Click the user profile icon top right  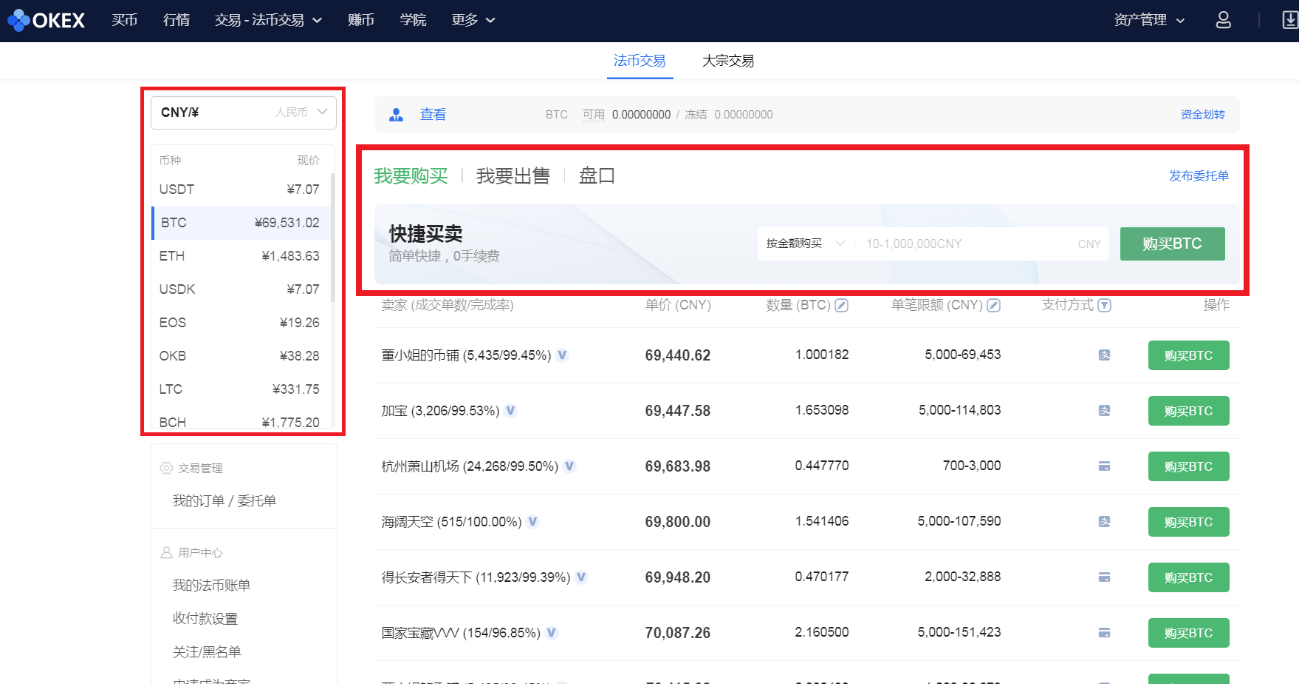point(1222,19)
